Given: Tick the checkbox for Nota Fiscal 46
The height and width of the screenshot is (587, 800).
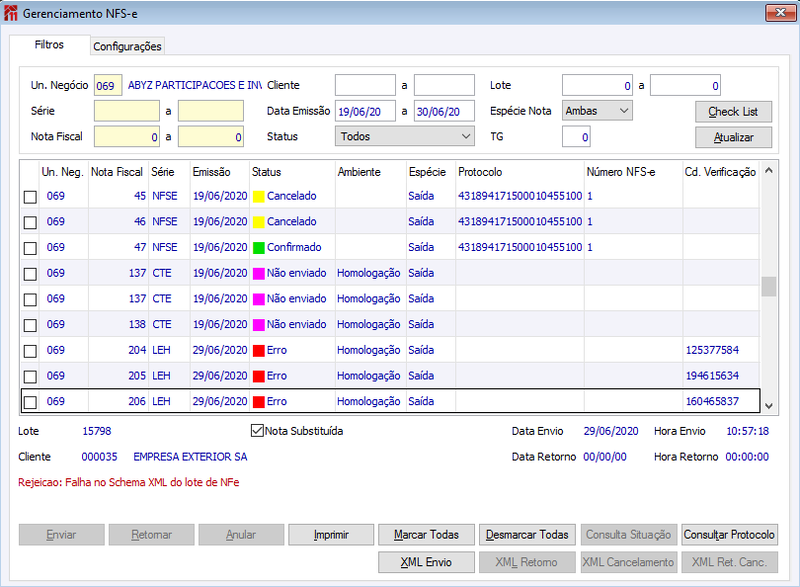Looking at the screenshot, I should point(30,222).
